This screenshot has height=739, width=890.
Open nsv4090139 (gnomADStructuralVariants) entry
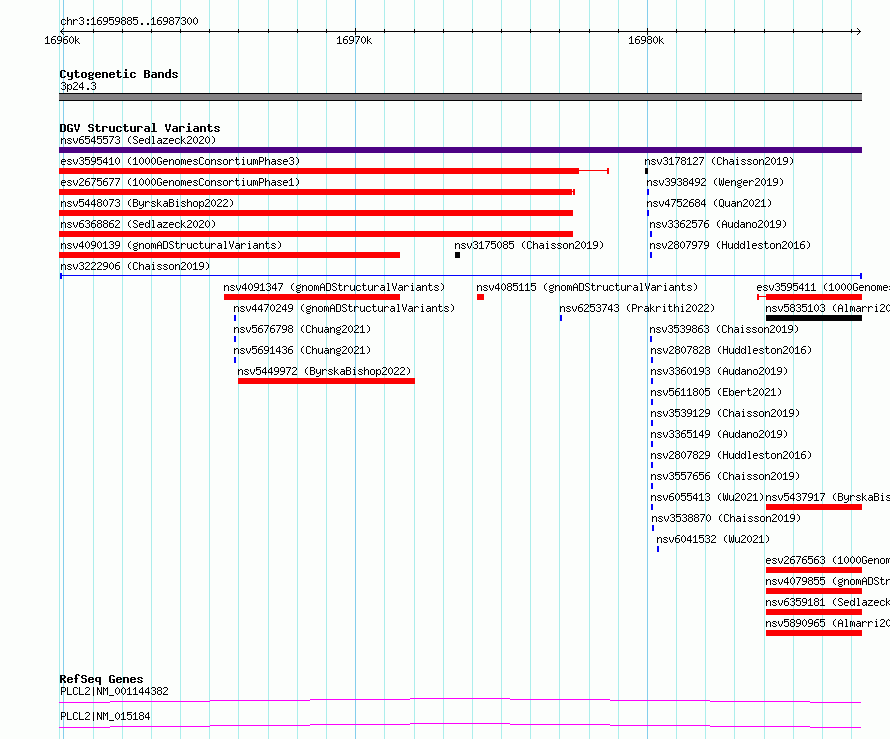171,245
